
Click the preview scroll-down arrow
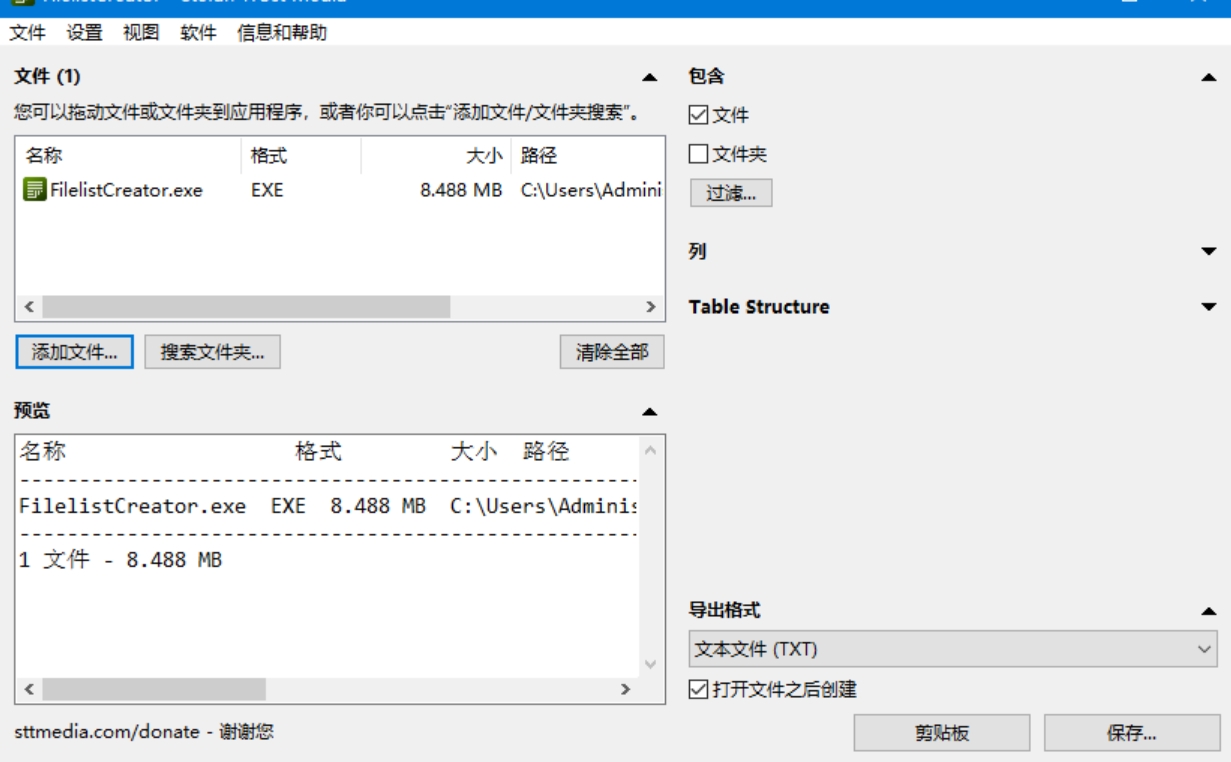(651, 664)
